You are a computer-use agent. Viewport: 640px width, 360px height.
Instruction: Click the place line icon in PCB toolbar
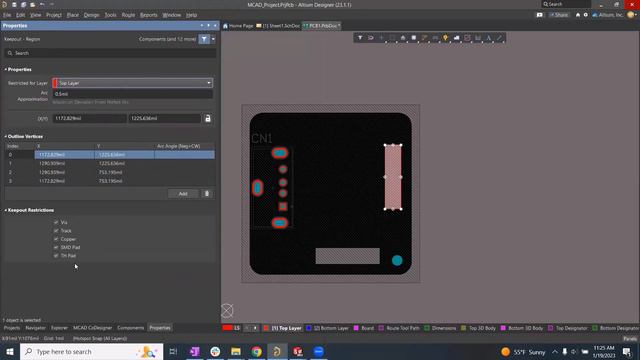coord(500,38)
